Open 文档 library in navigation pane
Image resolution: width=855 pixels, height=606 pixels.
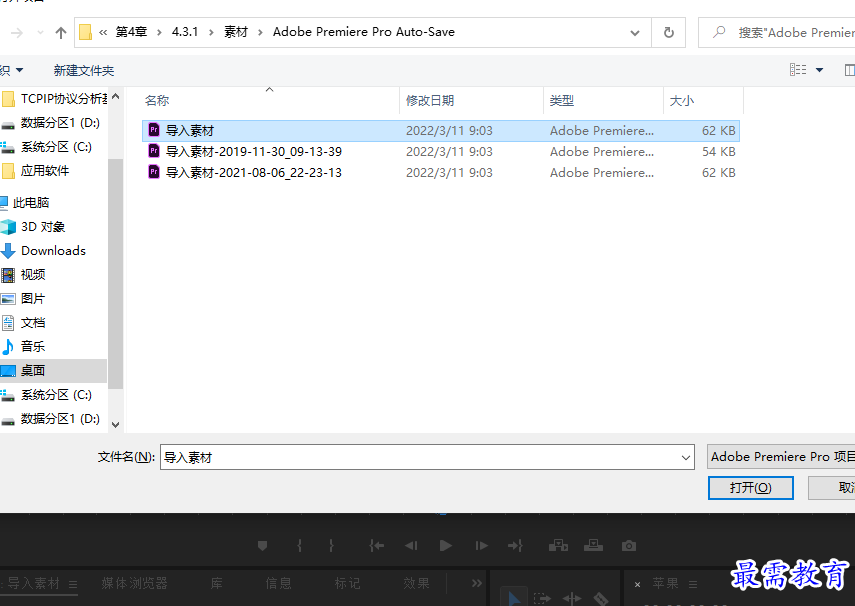coord(23,322)
